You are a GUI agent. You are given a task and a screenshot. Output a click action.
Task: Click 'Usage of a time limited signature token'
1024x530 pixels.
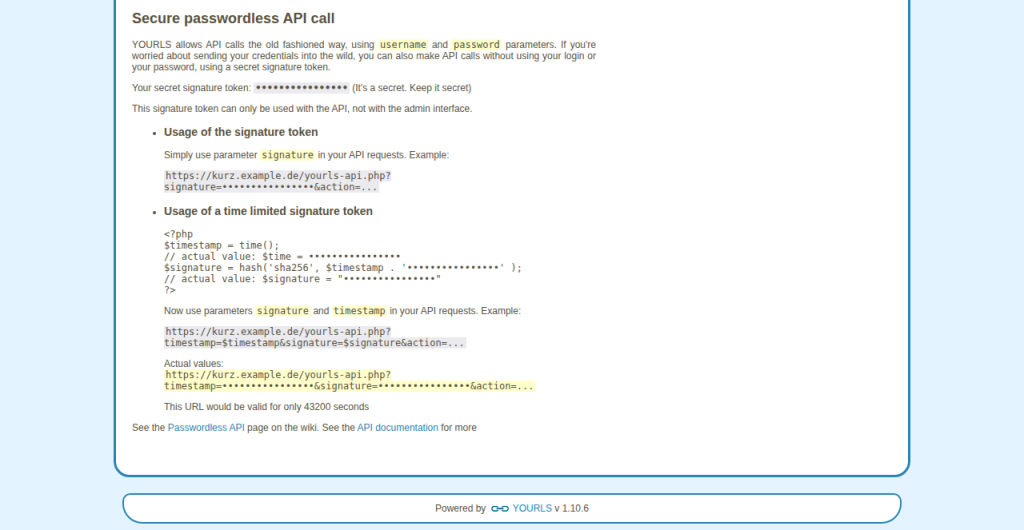pos(268,211)
